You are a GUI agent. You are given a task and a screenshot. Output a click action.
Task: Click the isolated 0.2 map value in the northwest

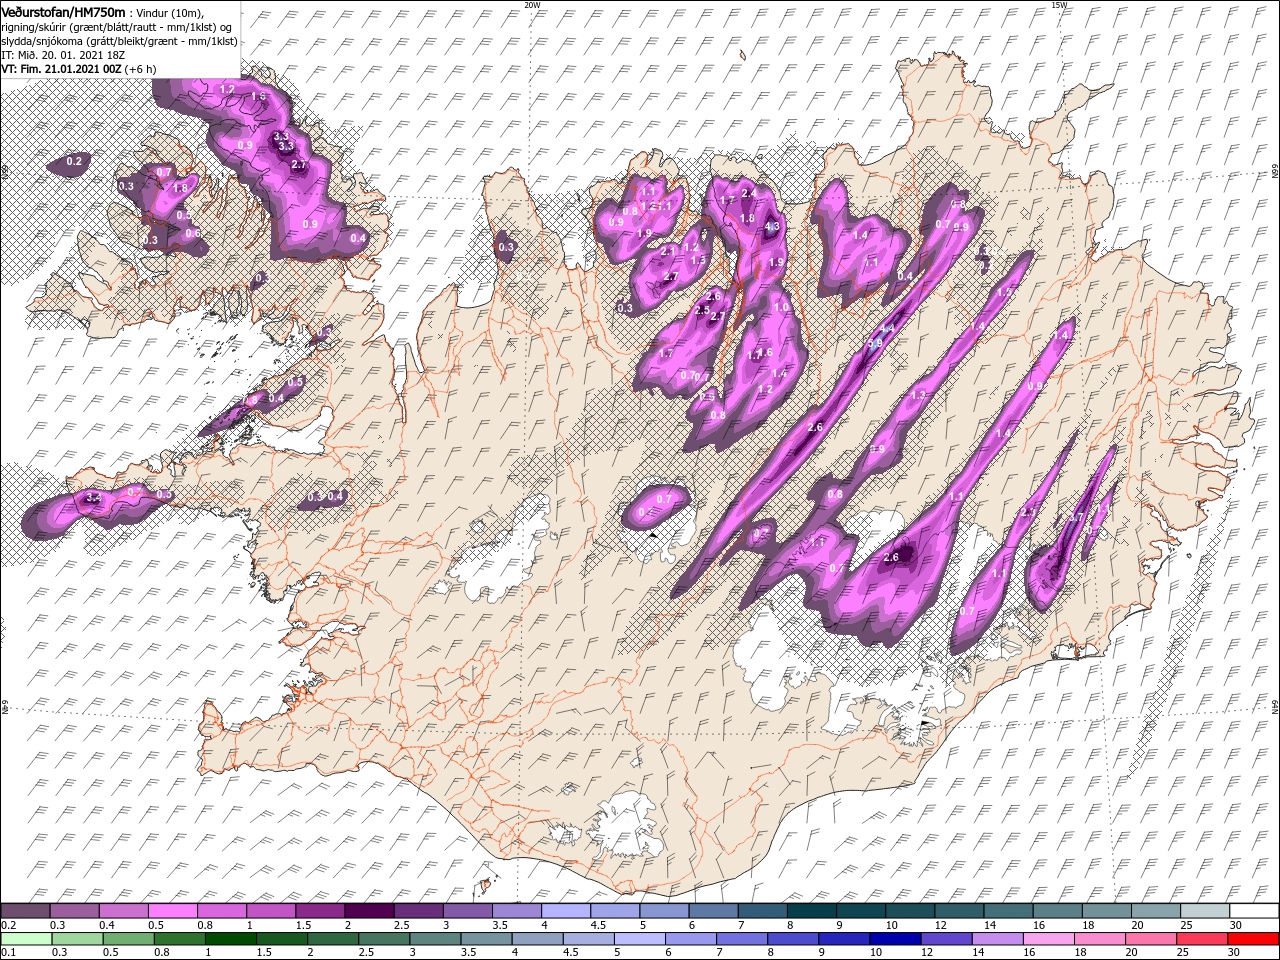tap(74, 161)
